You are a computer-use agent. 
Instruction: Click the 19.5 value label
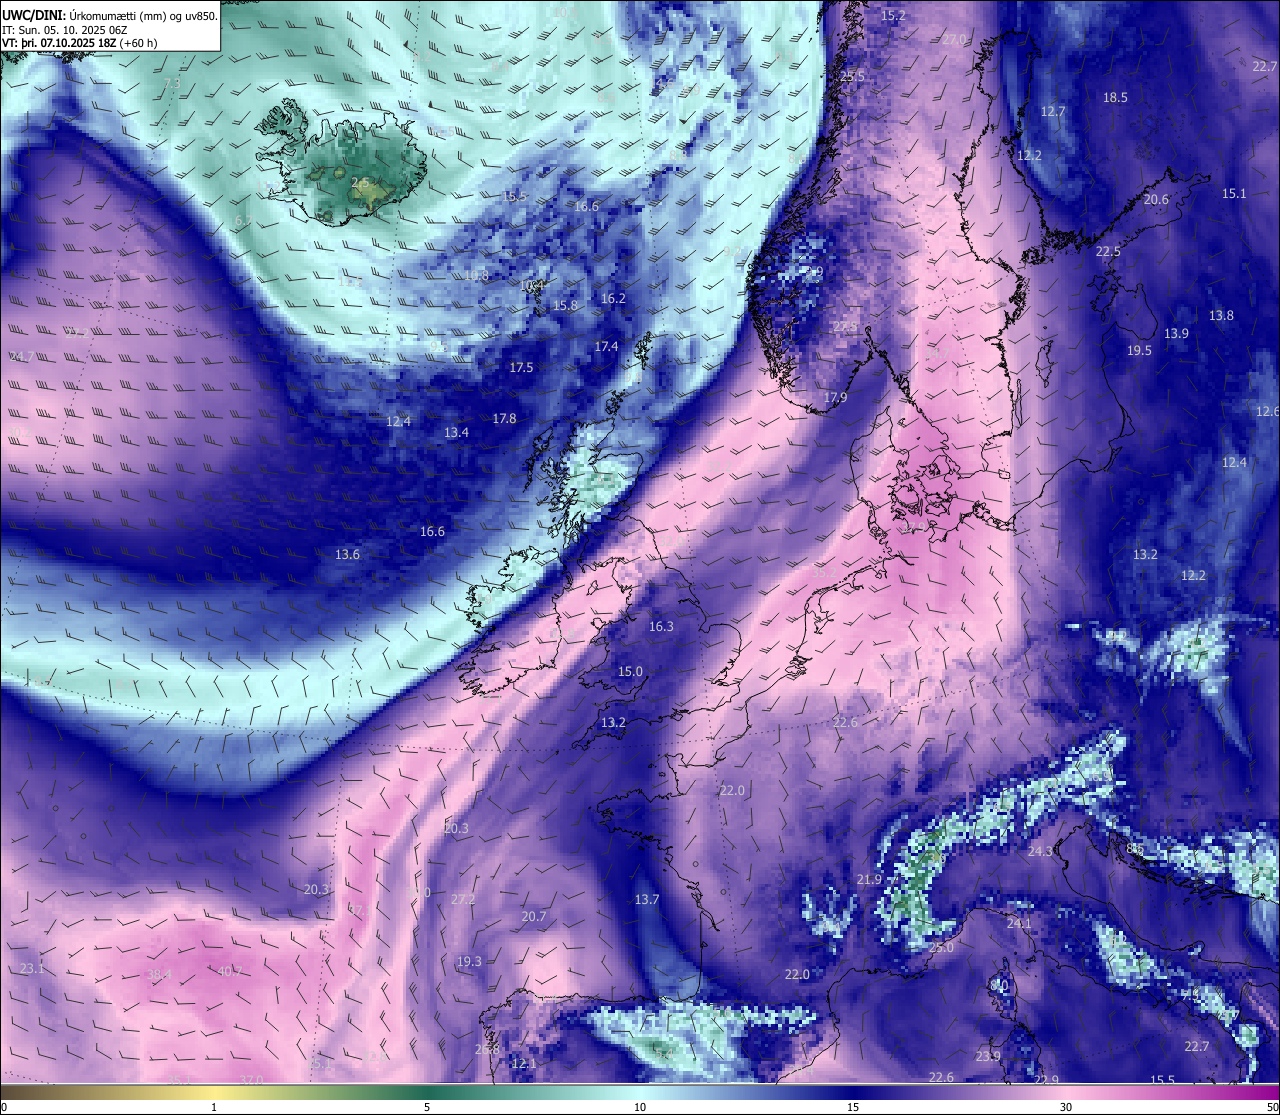coord(1139,351)
